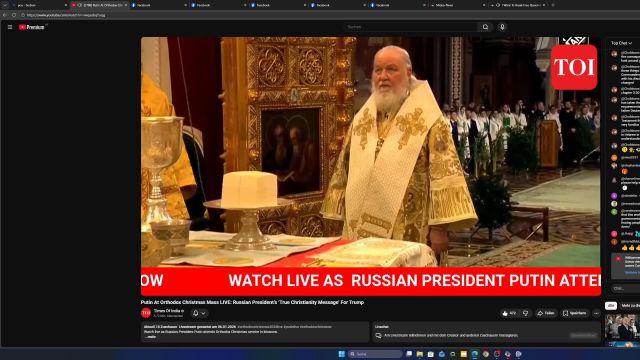Close the active YouTube tab
This screenshot has height=360, width=640.
[125, 5]
